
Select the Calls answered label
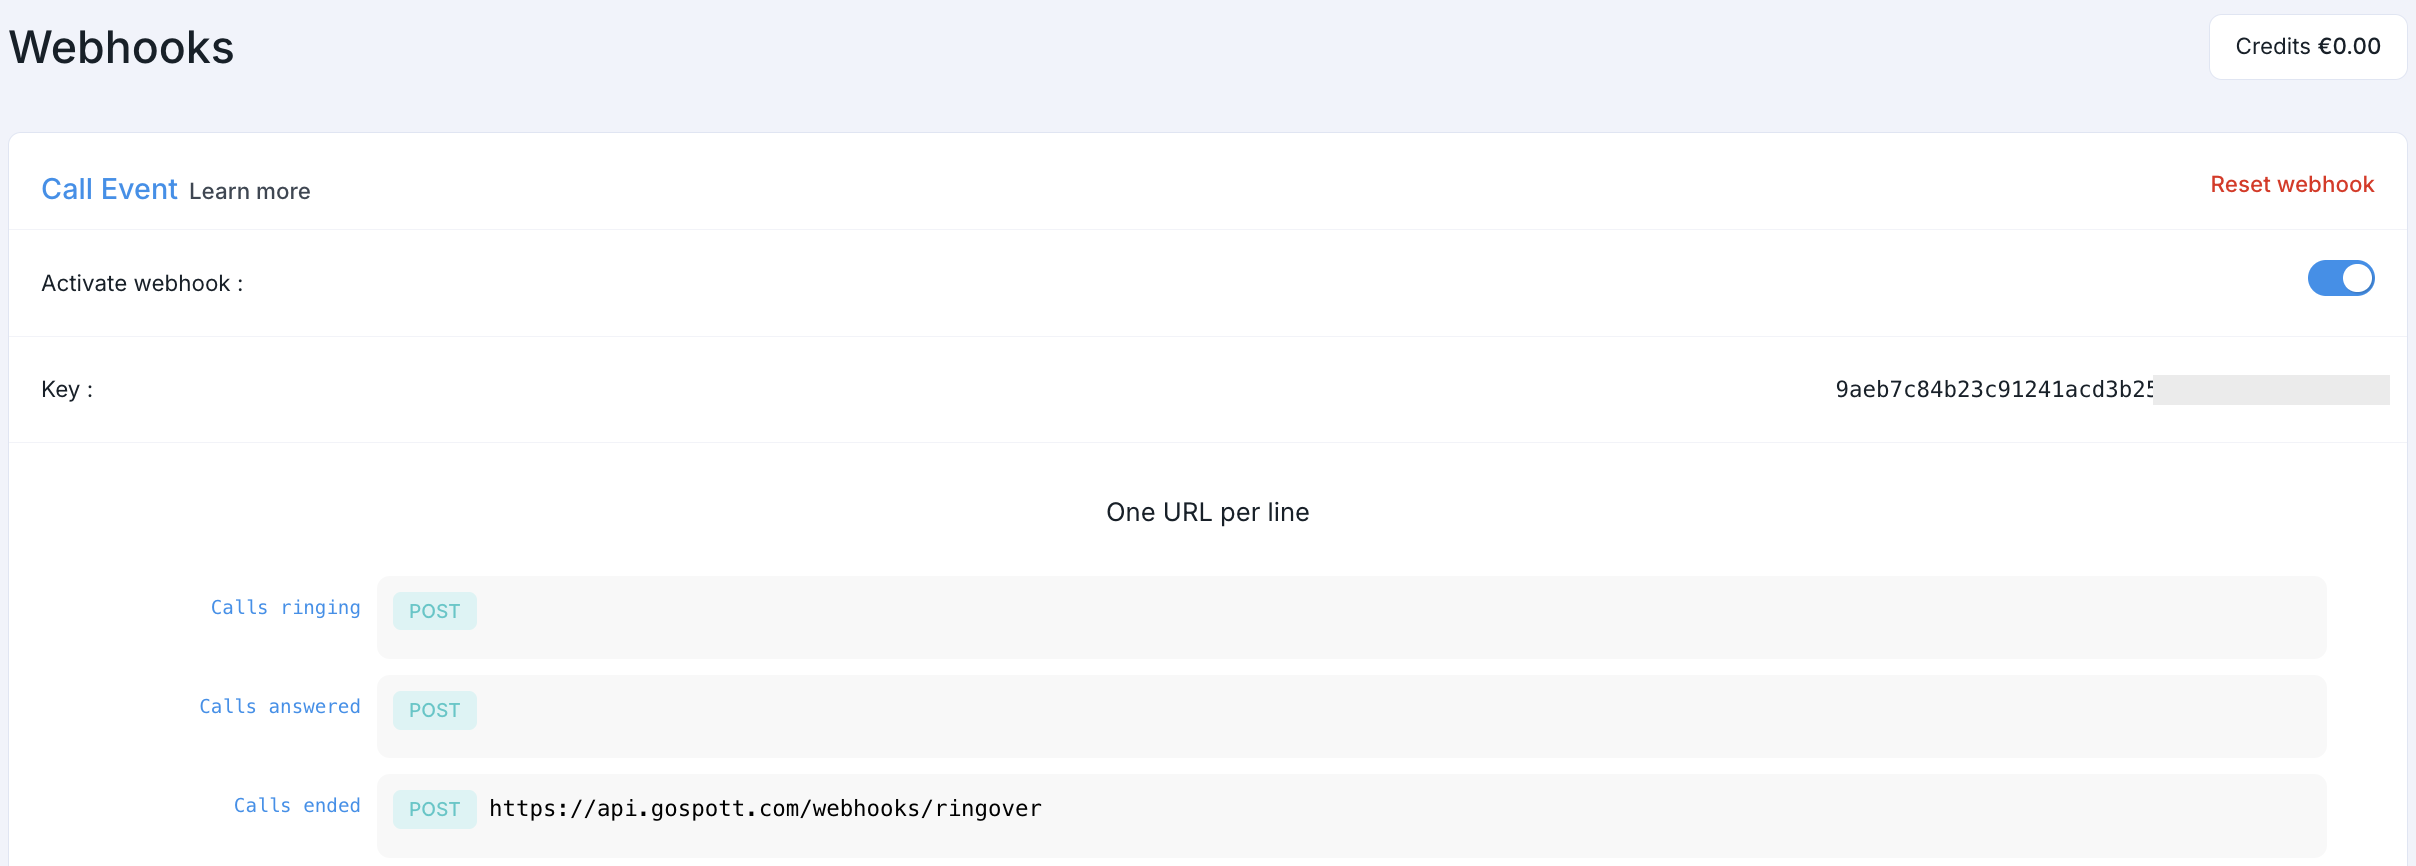click(x=279, y=707)
